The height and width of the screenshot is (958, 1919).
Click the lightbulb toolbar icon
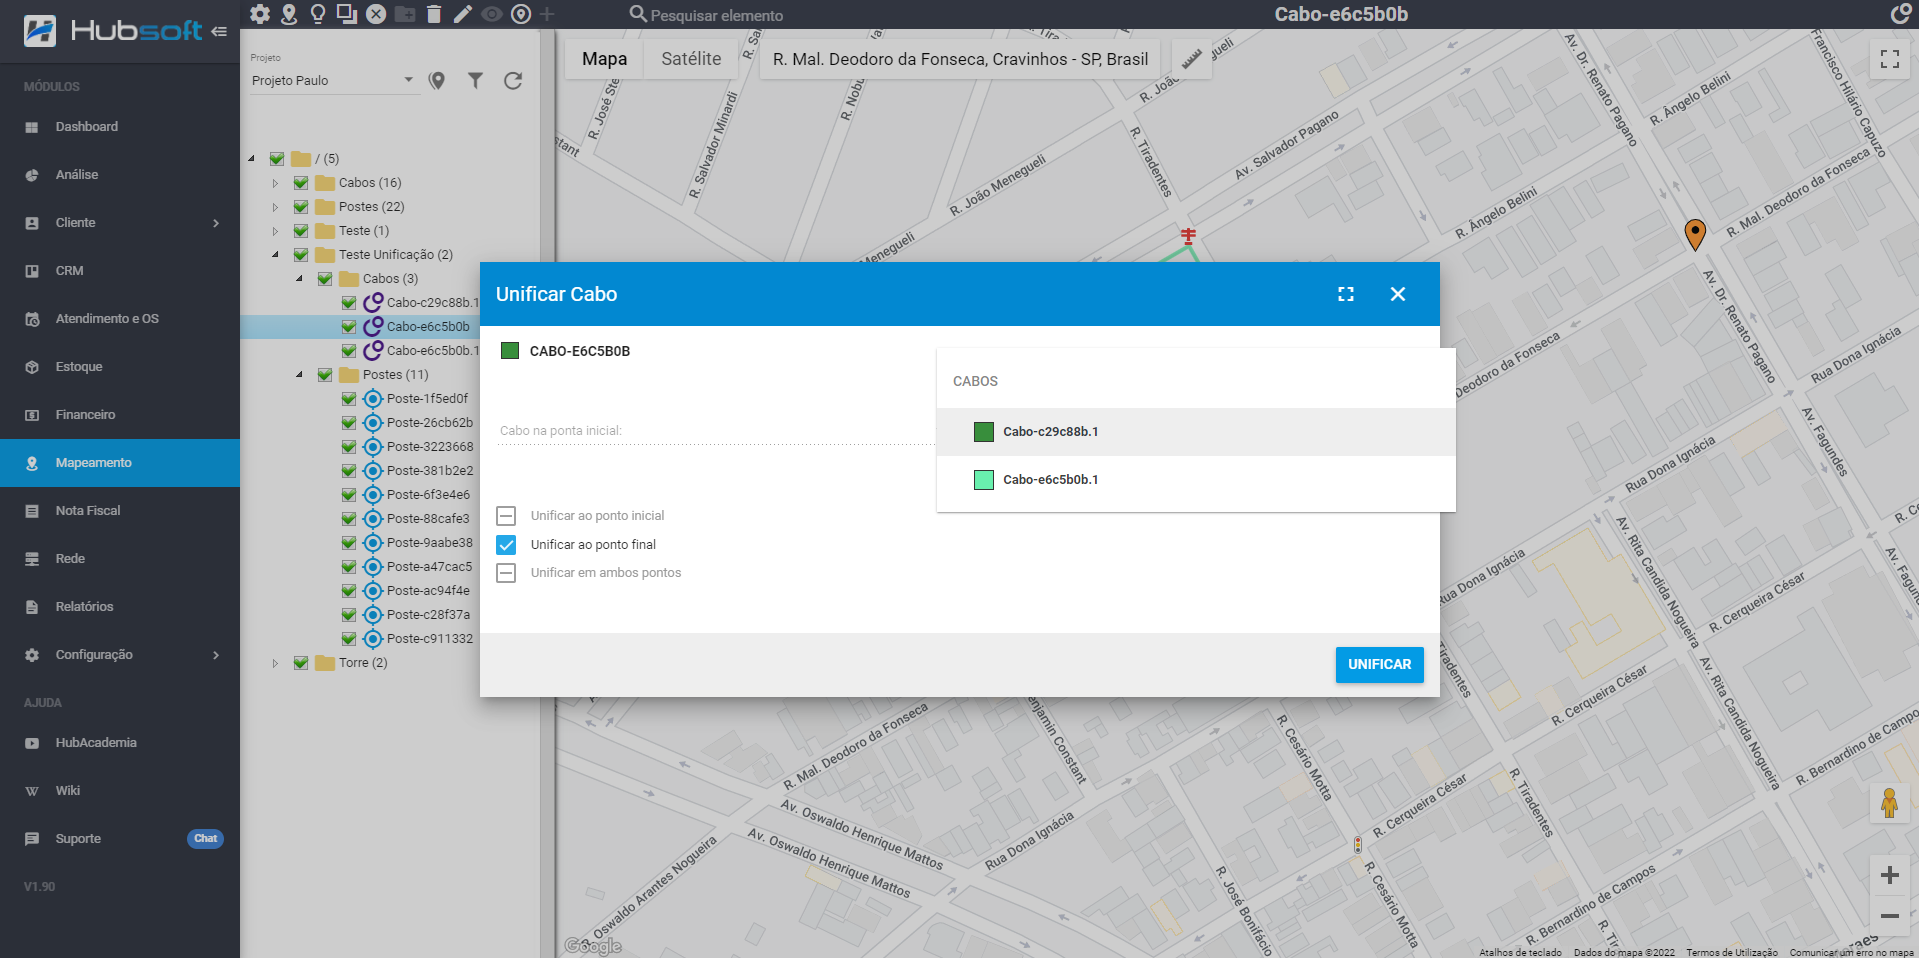click(318, 14)
